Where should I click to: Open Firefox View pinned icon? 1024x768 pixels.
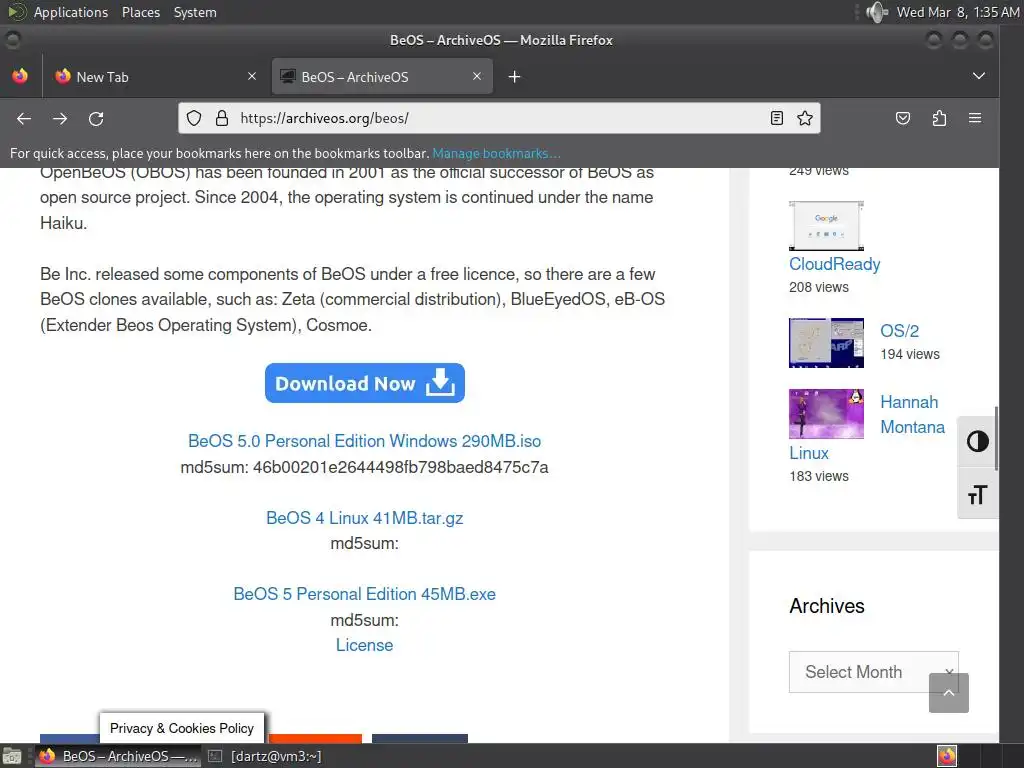20,76
